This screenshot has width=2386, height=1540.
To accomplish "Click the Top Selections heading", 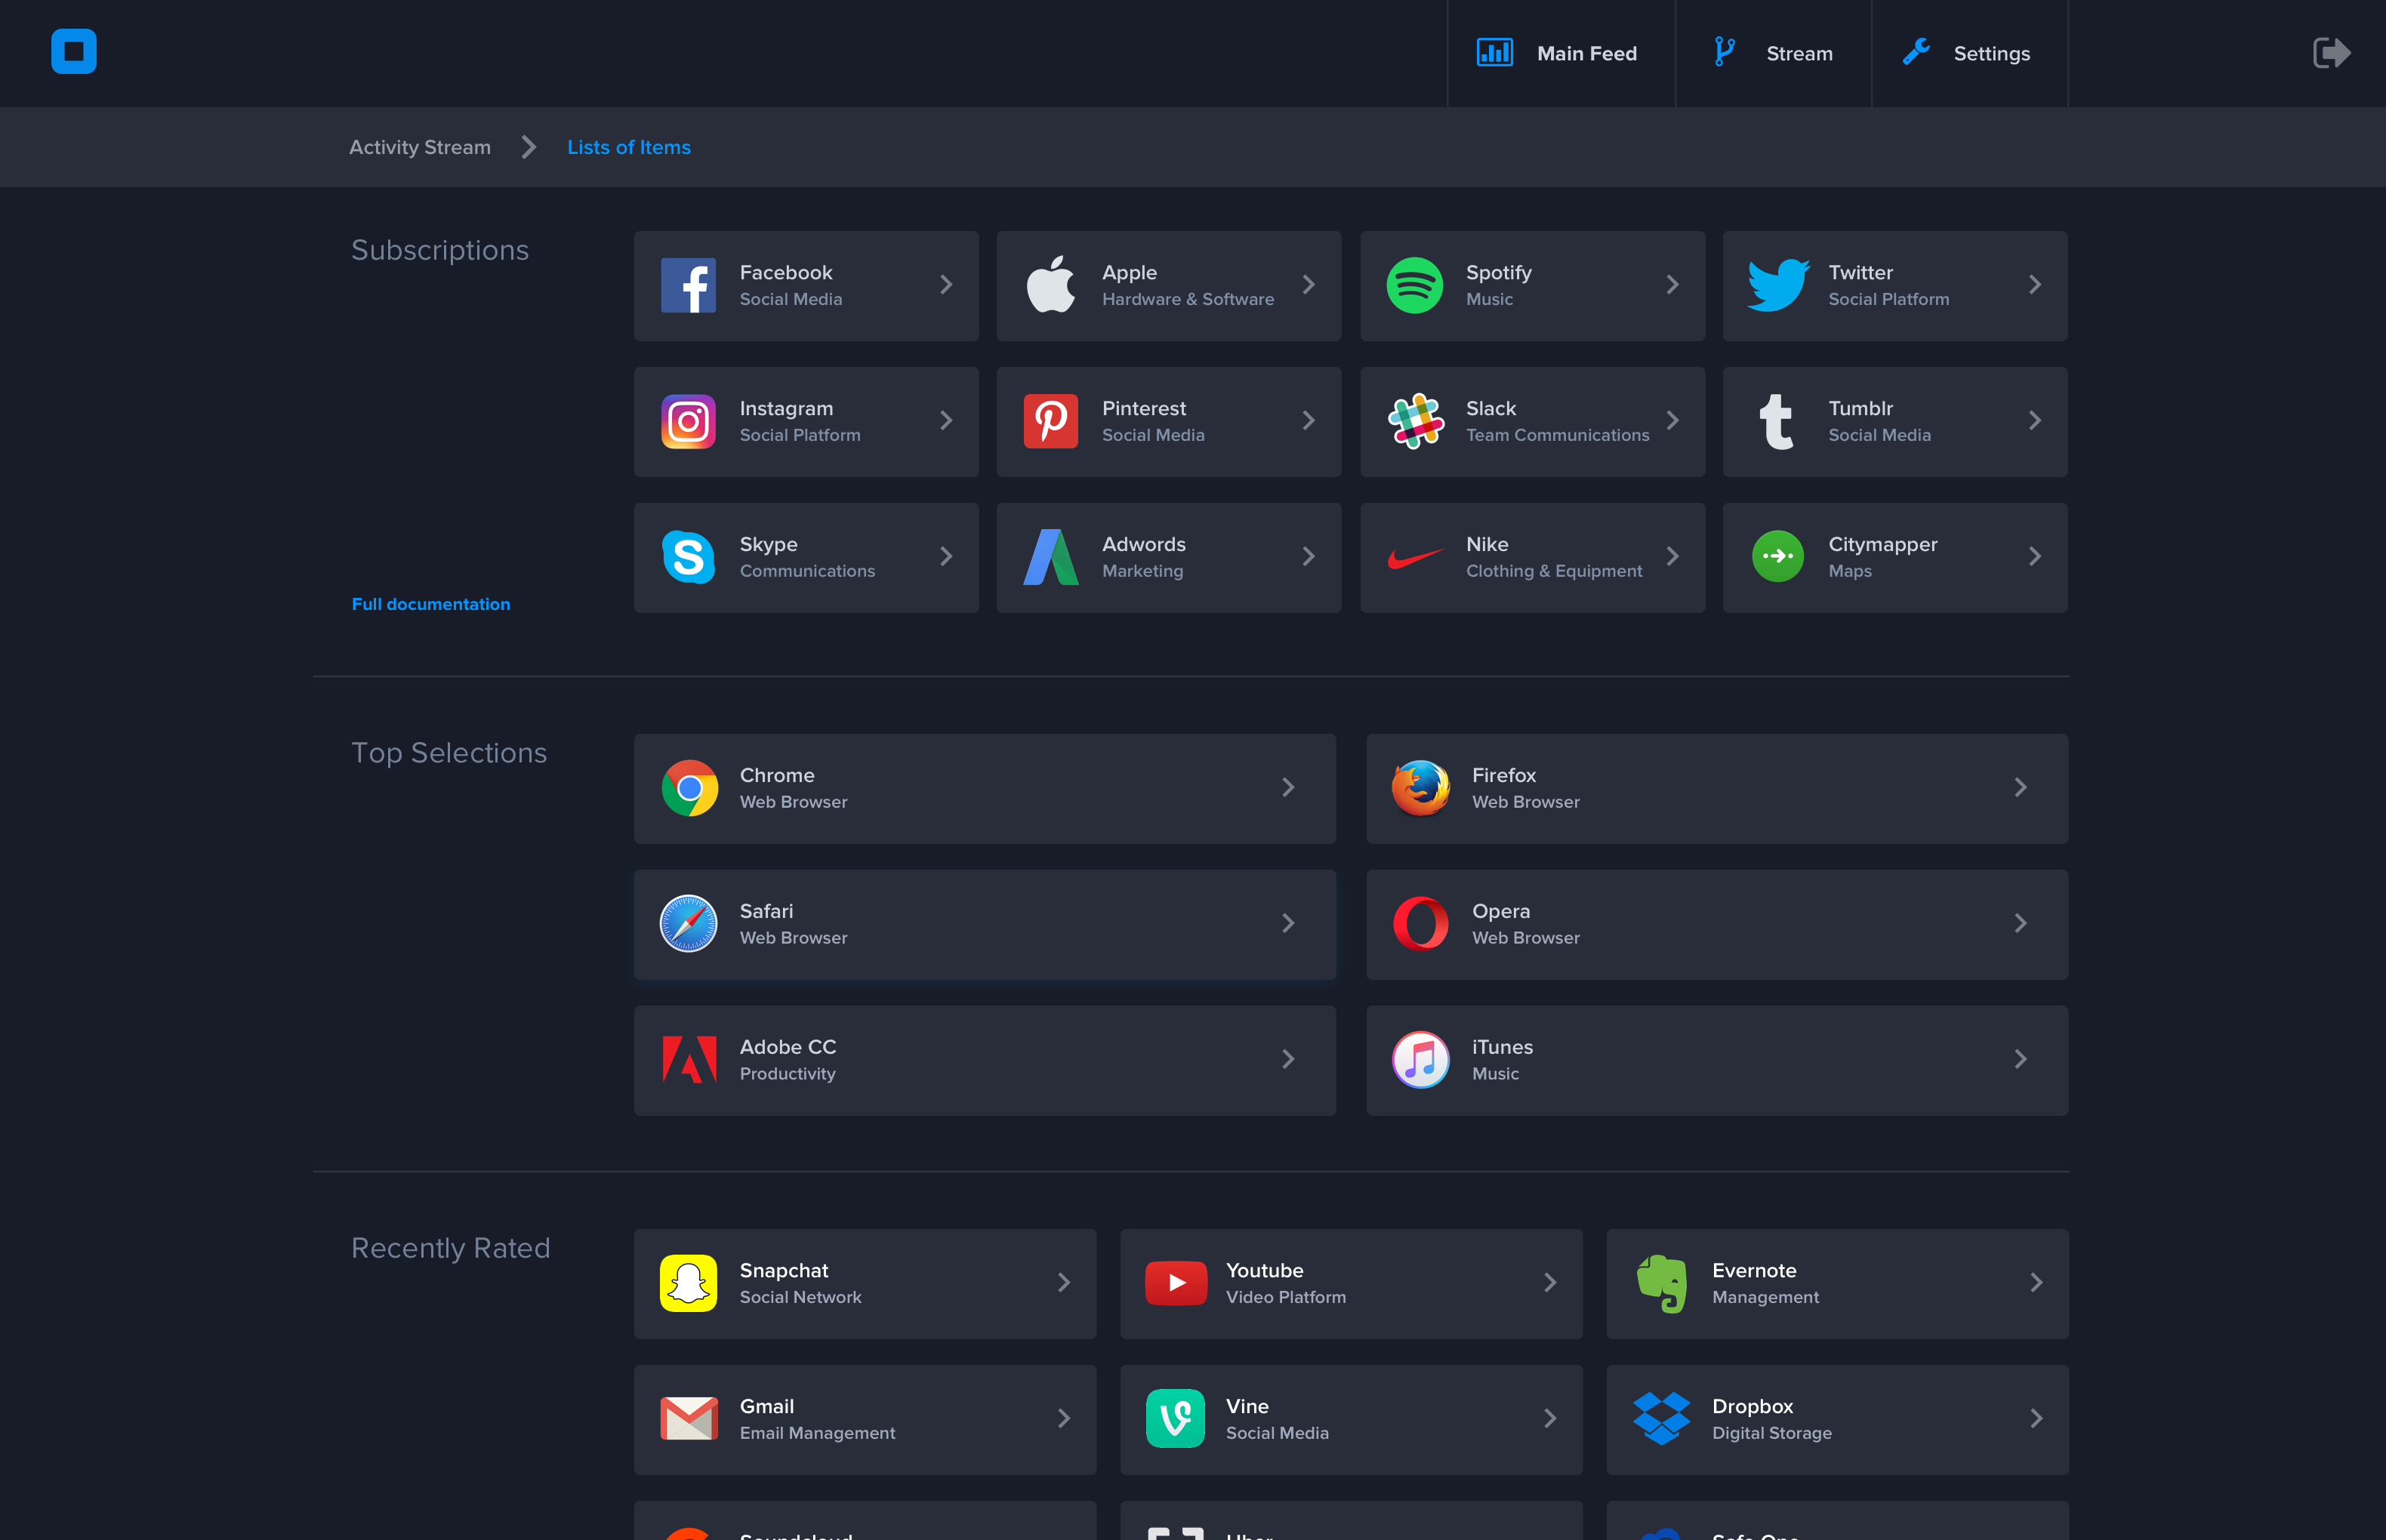I will [449, 753].
